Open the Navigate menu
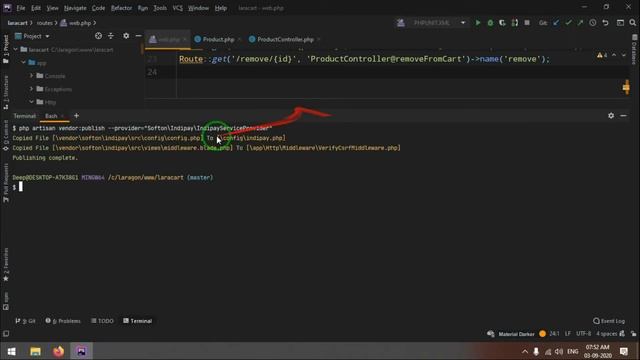The height and width of the screenshot is (360, 640). click(x=75, y=8)
